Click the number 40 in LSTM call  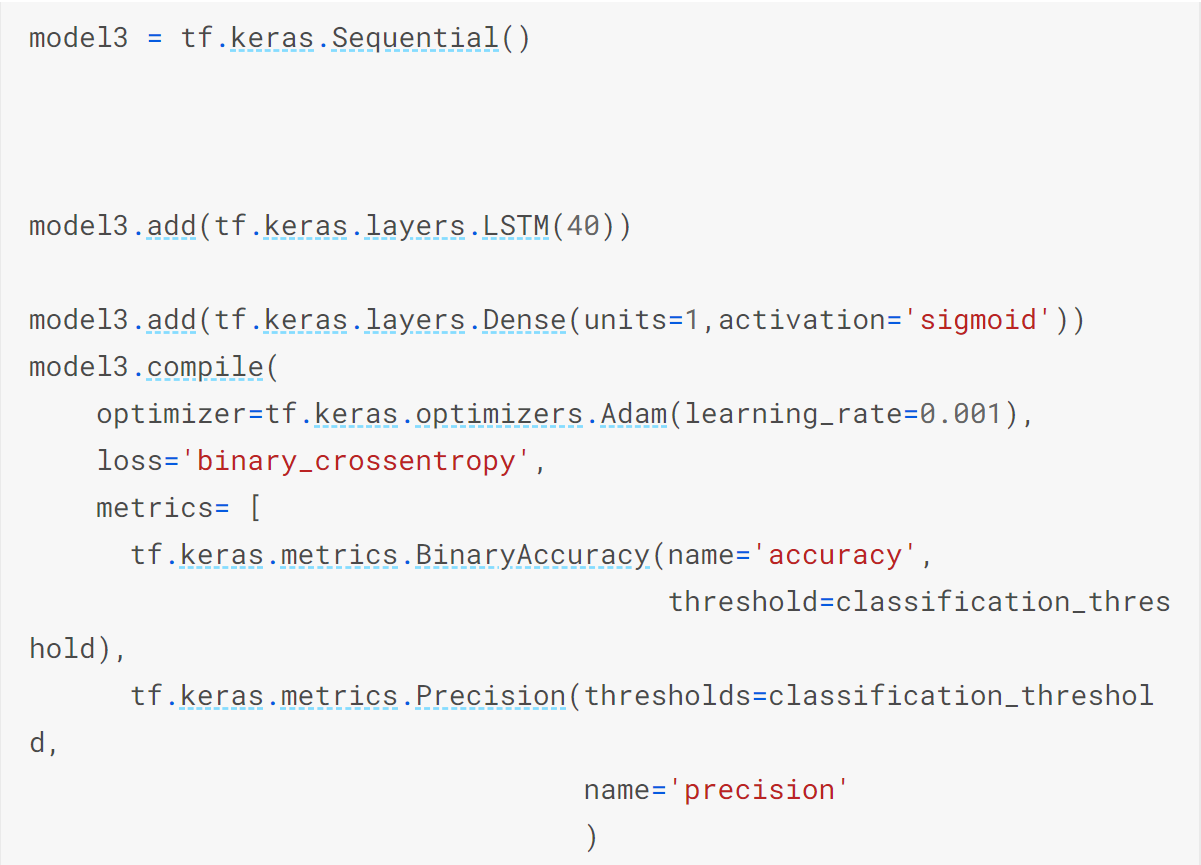point(583,226)
